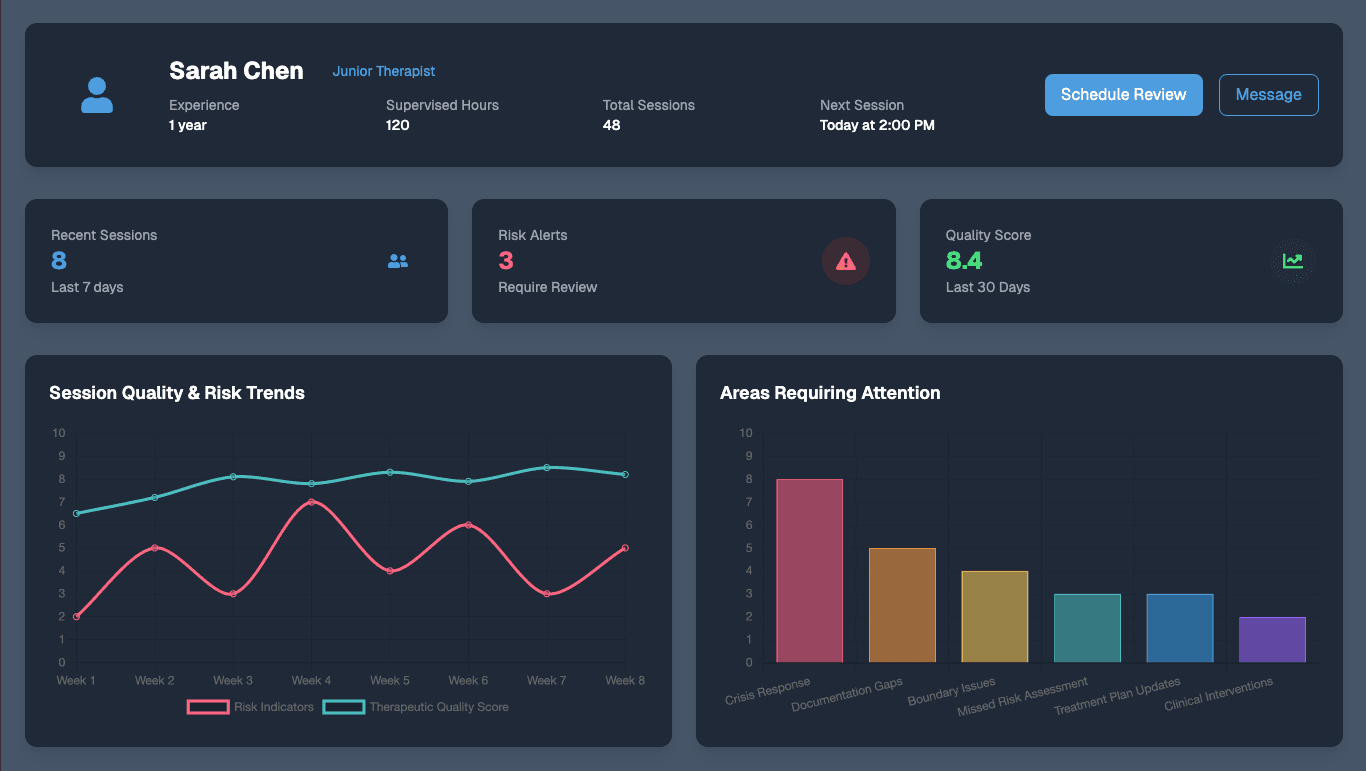Click the Recent Sessions count 8
Screen dimensions: 1366x771
point(59,261)
